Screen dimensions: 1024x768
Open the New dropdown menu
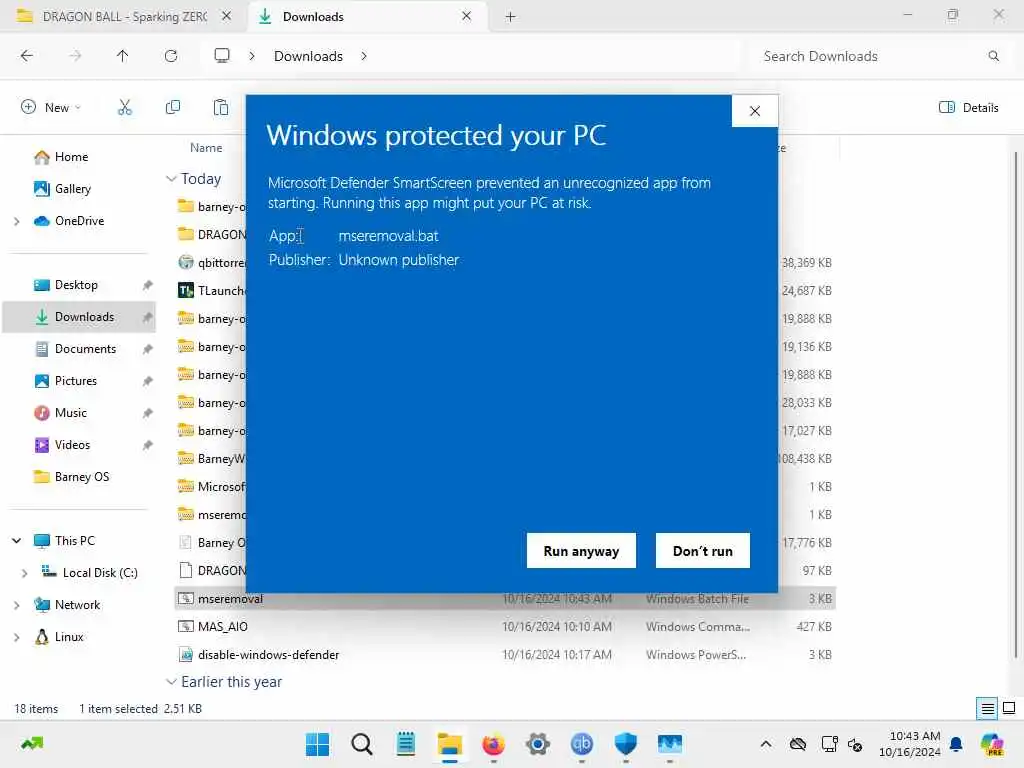[51, 107]
